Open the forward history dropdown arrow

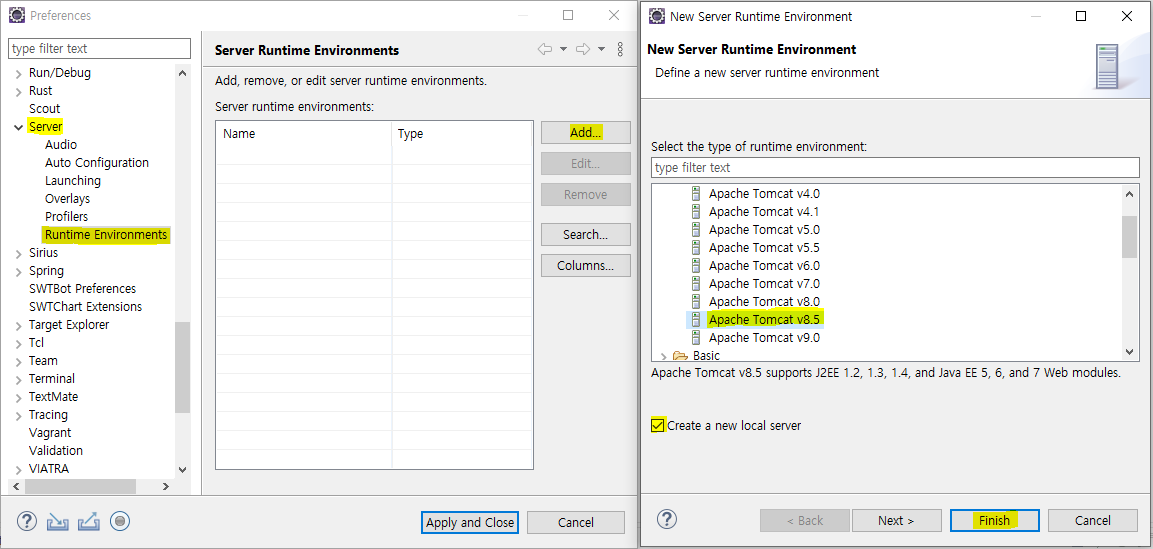coord(602,49)
